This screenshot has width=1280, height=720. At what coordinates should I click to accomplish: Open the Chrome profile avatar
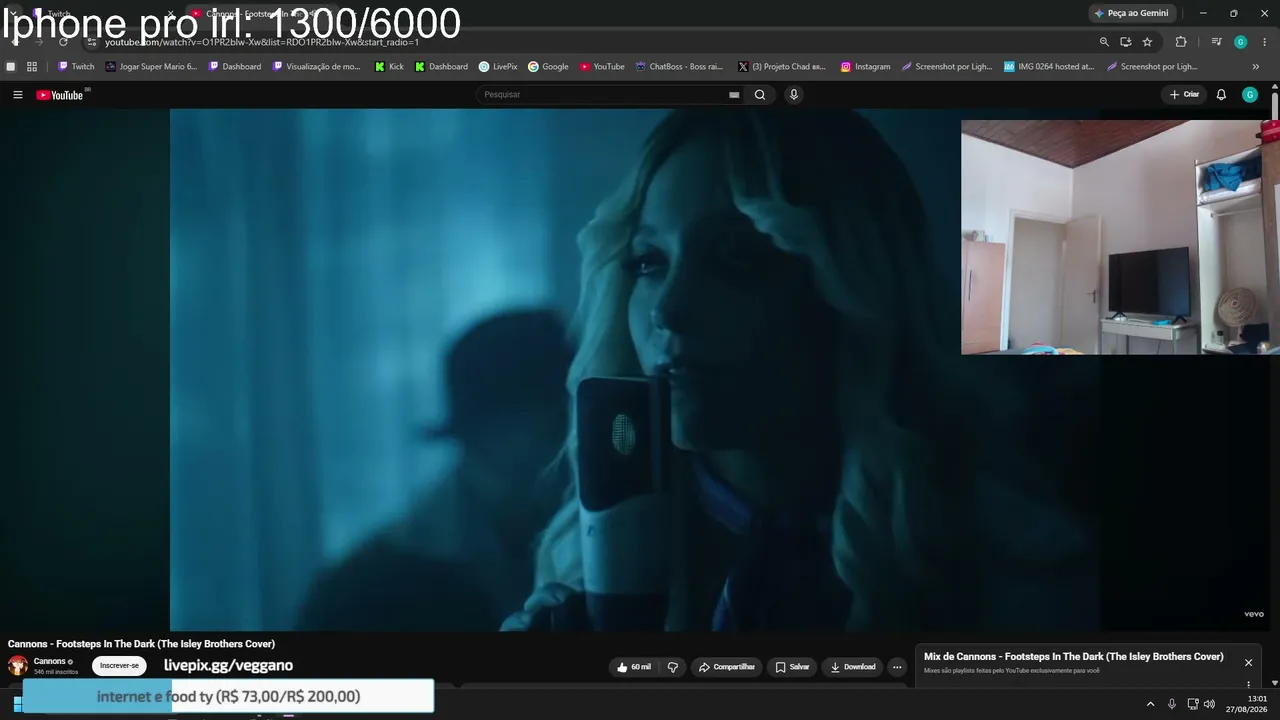tap(1241, 42)
